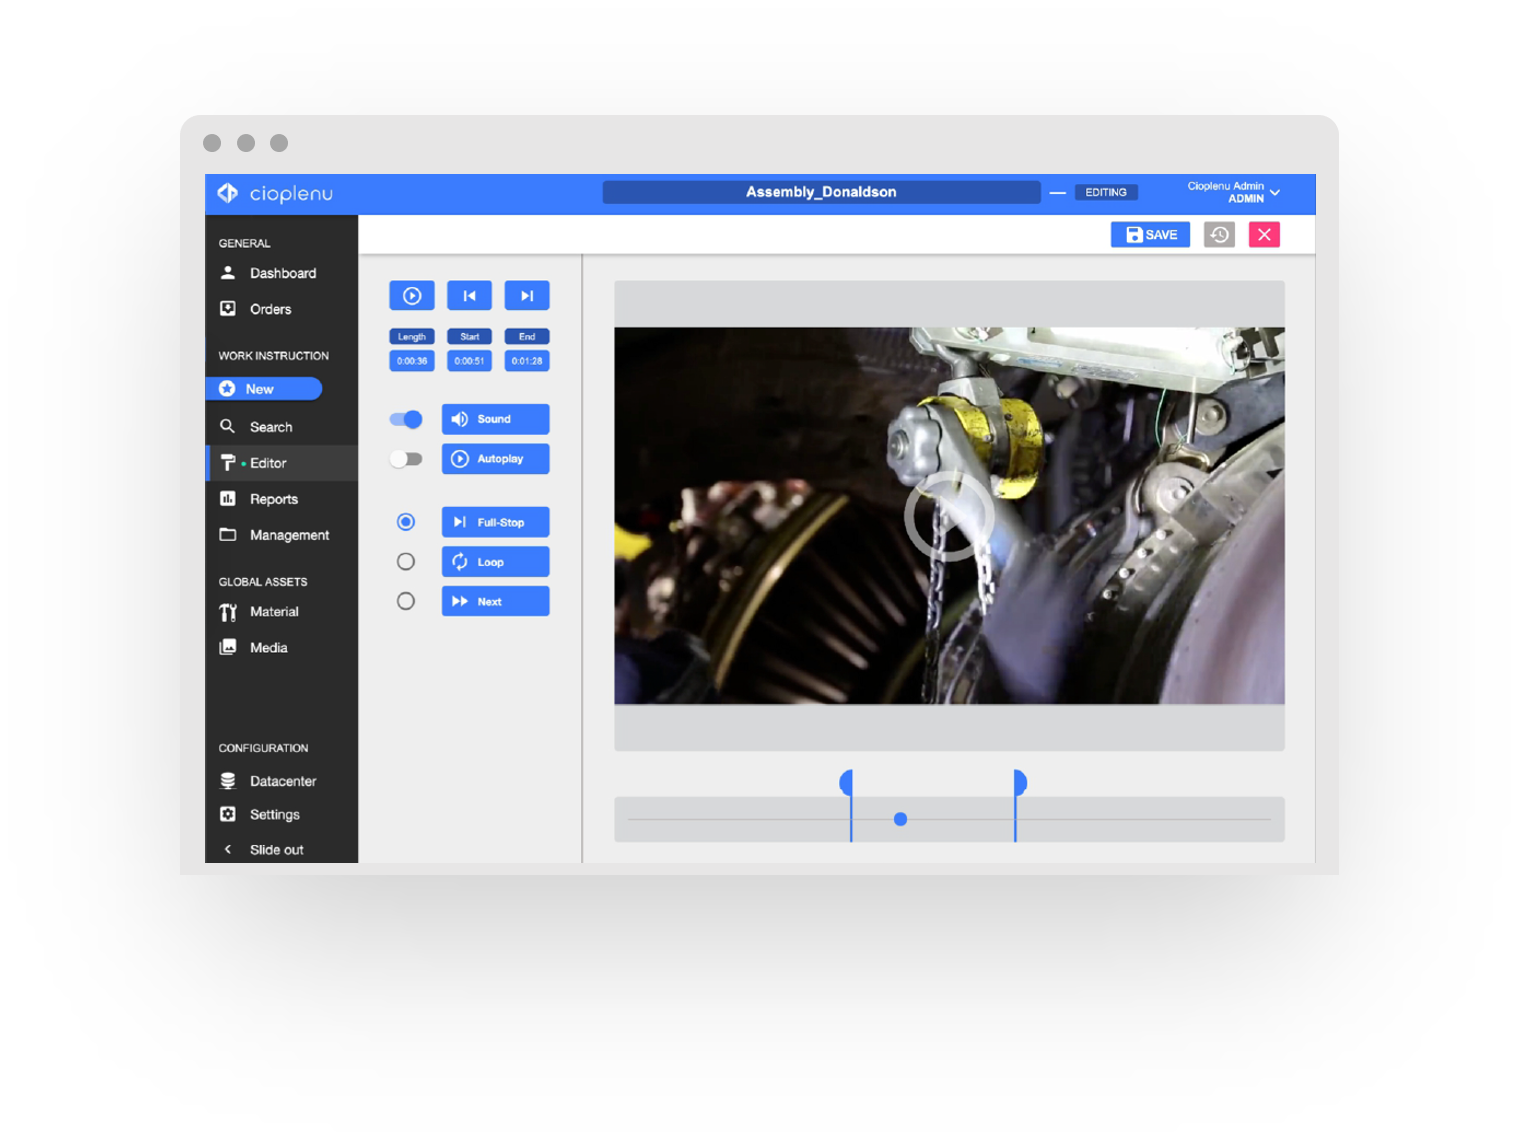Click the history restore icon beside Save
This screenshot has height=1140, width=1519.
point(1219,235)
